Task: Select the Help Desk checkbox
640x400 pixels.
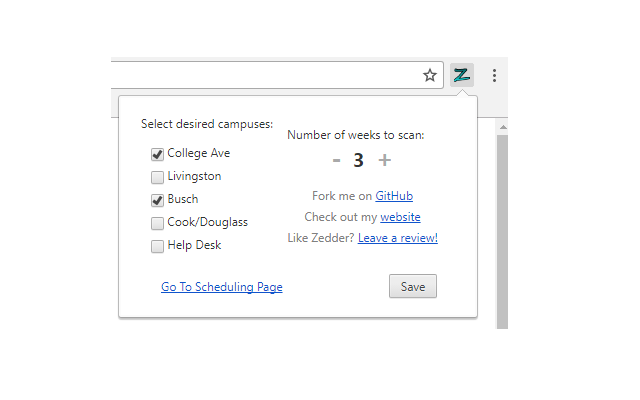Action: point(157,246)
